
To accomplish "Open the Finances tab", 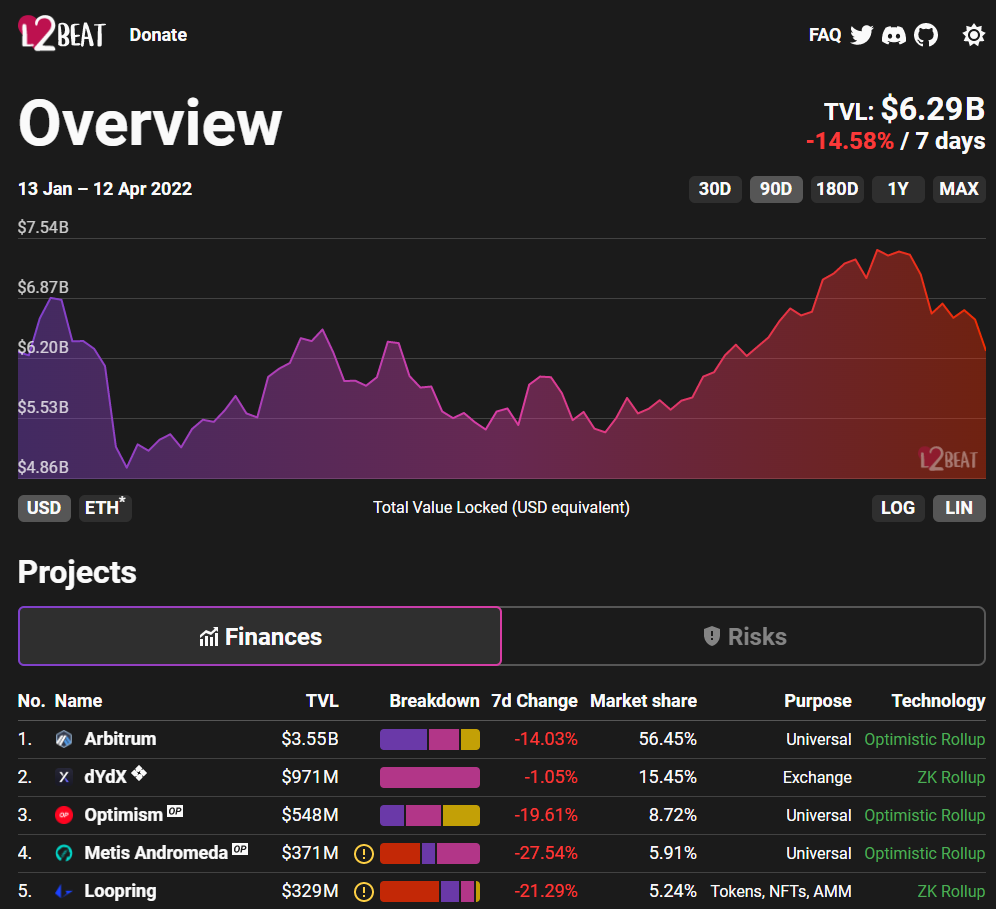I will (x=260, y=636).
